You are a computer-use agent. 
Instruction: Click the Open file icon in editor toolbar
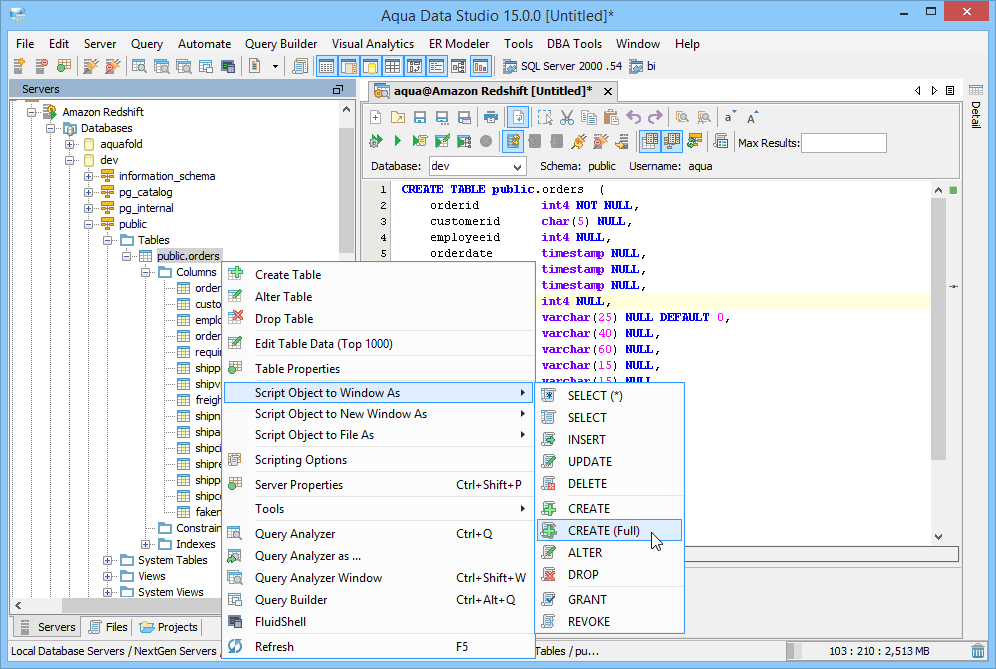pyautogui.click(x=398, y=117)
